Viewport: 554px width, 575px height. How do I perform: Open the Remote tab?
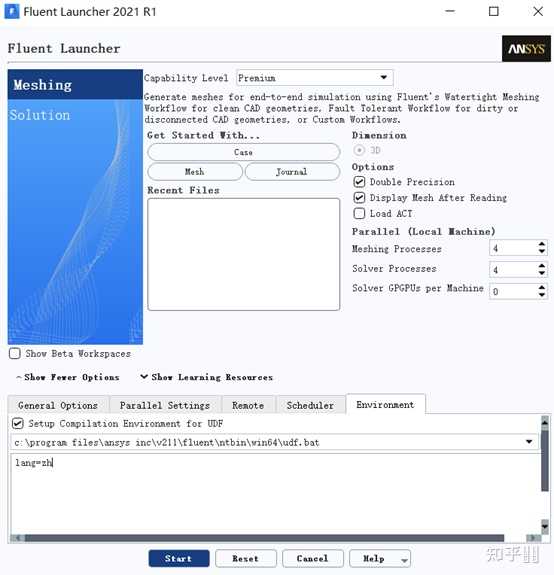(x=248, y=405)
